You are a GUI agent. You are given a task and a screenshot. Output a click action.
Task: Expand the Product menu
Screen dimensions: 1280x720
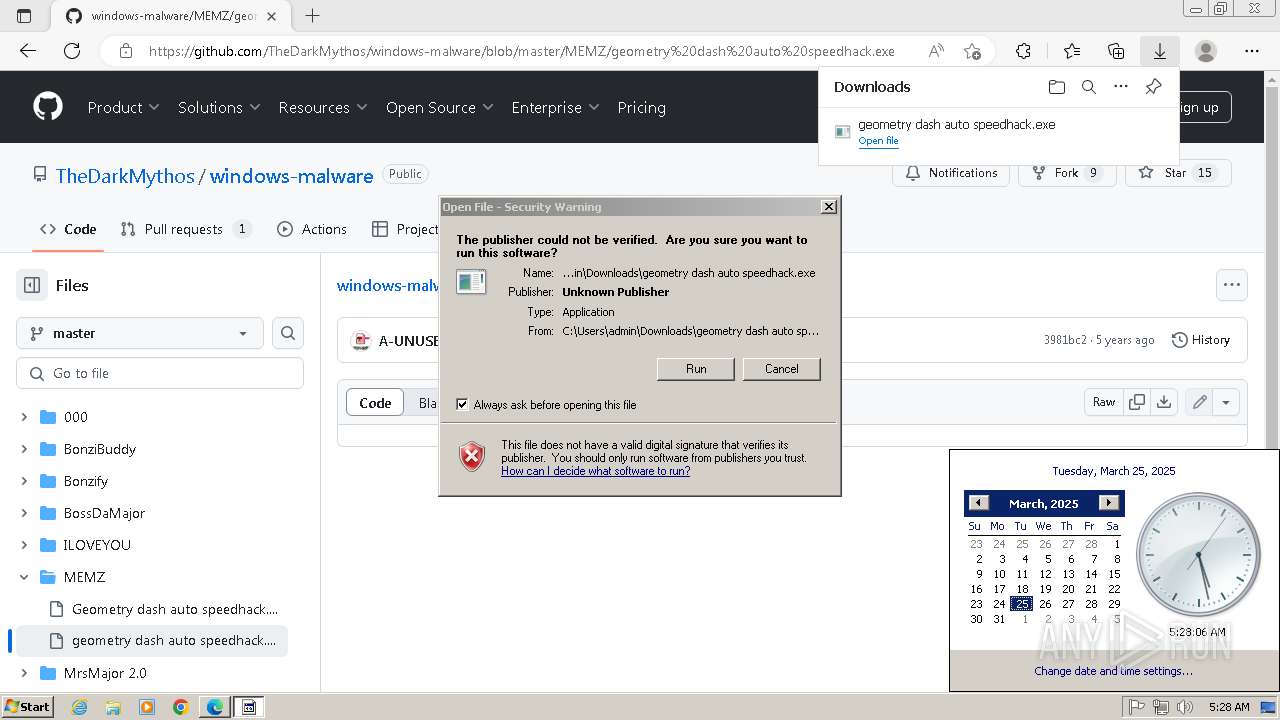(x=123, y=107)
